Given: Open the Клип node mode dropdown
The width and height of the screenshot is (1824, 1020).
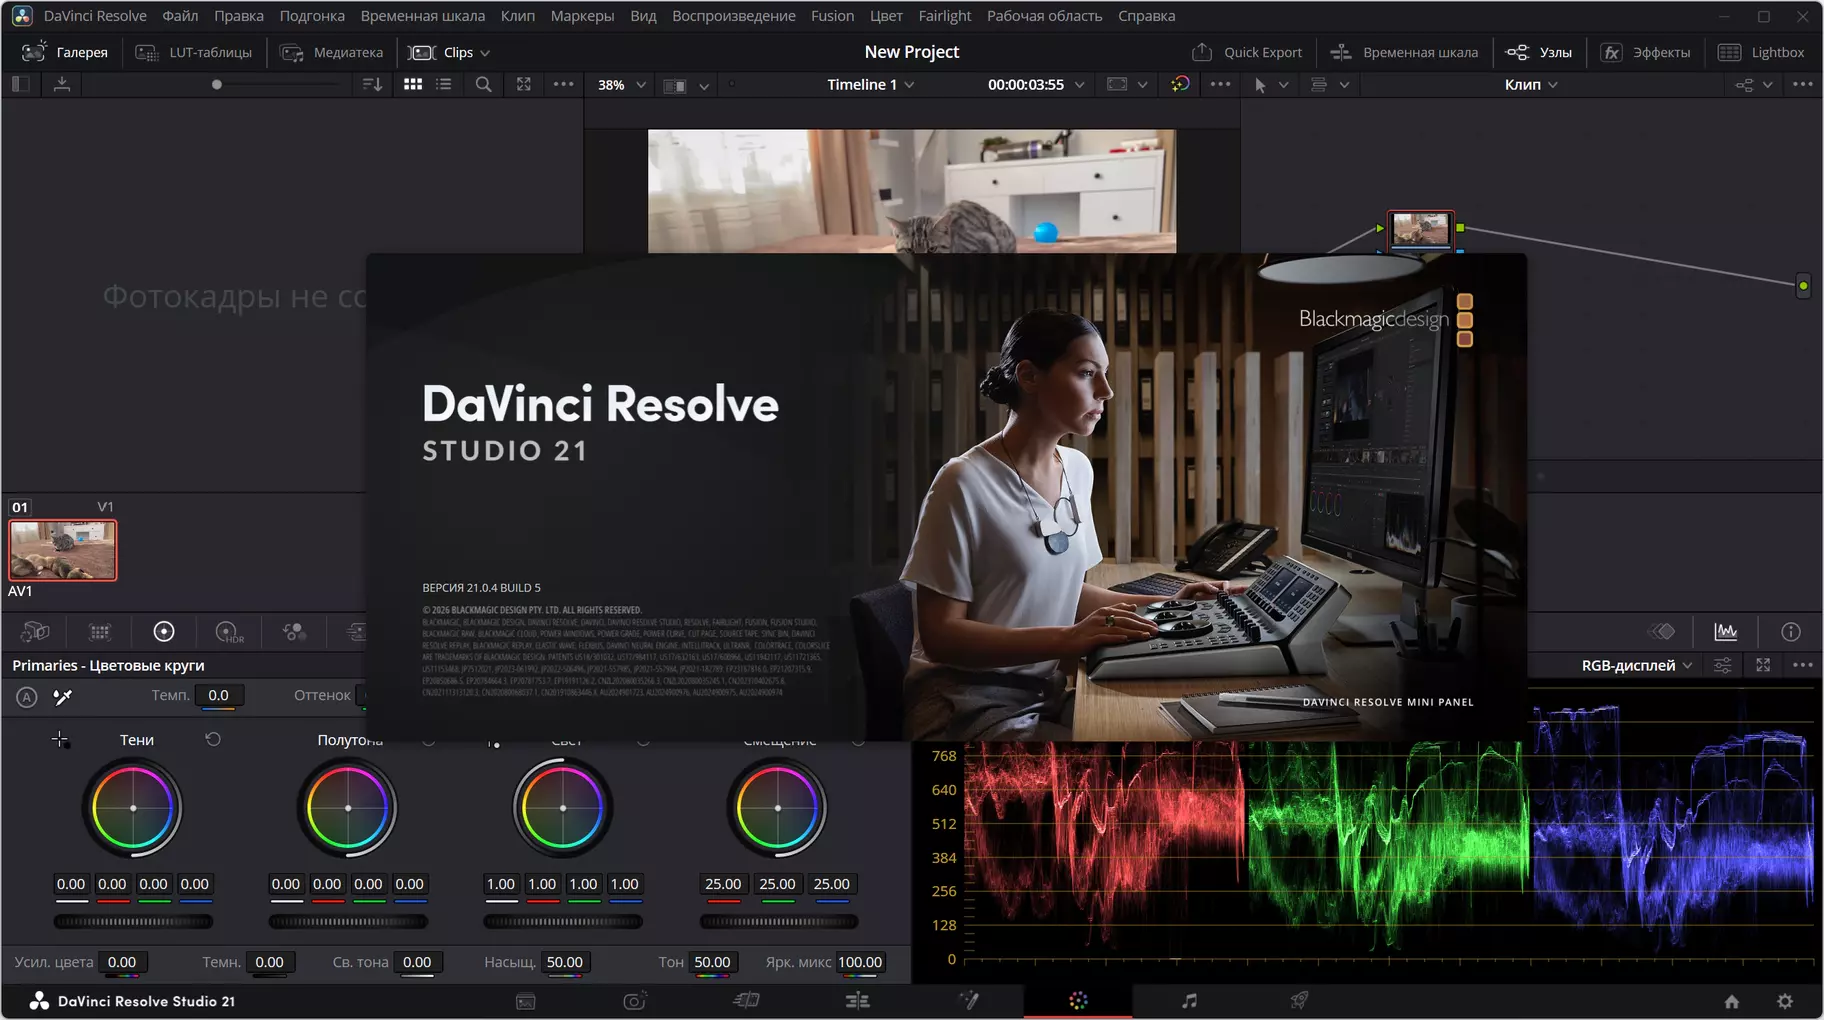Looking at the screenshot, I should pyautogui.click(x=1531, y=85).
